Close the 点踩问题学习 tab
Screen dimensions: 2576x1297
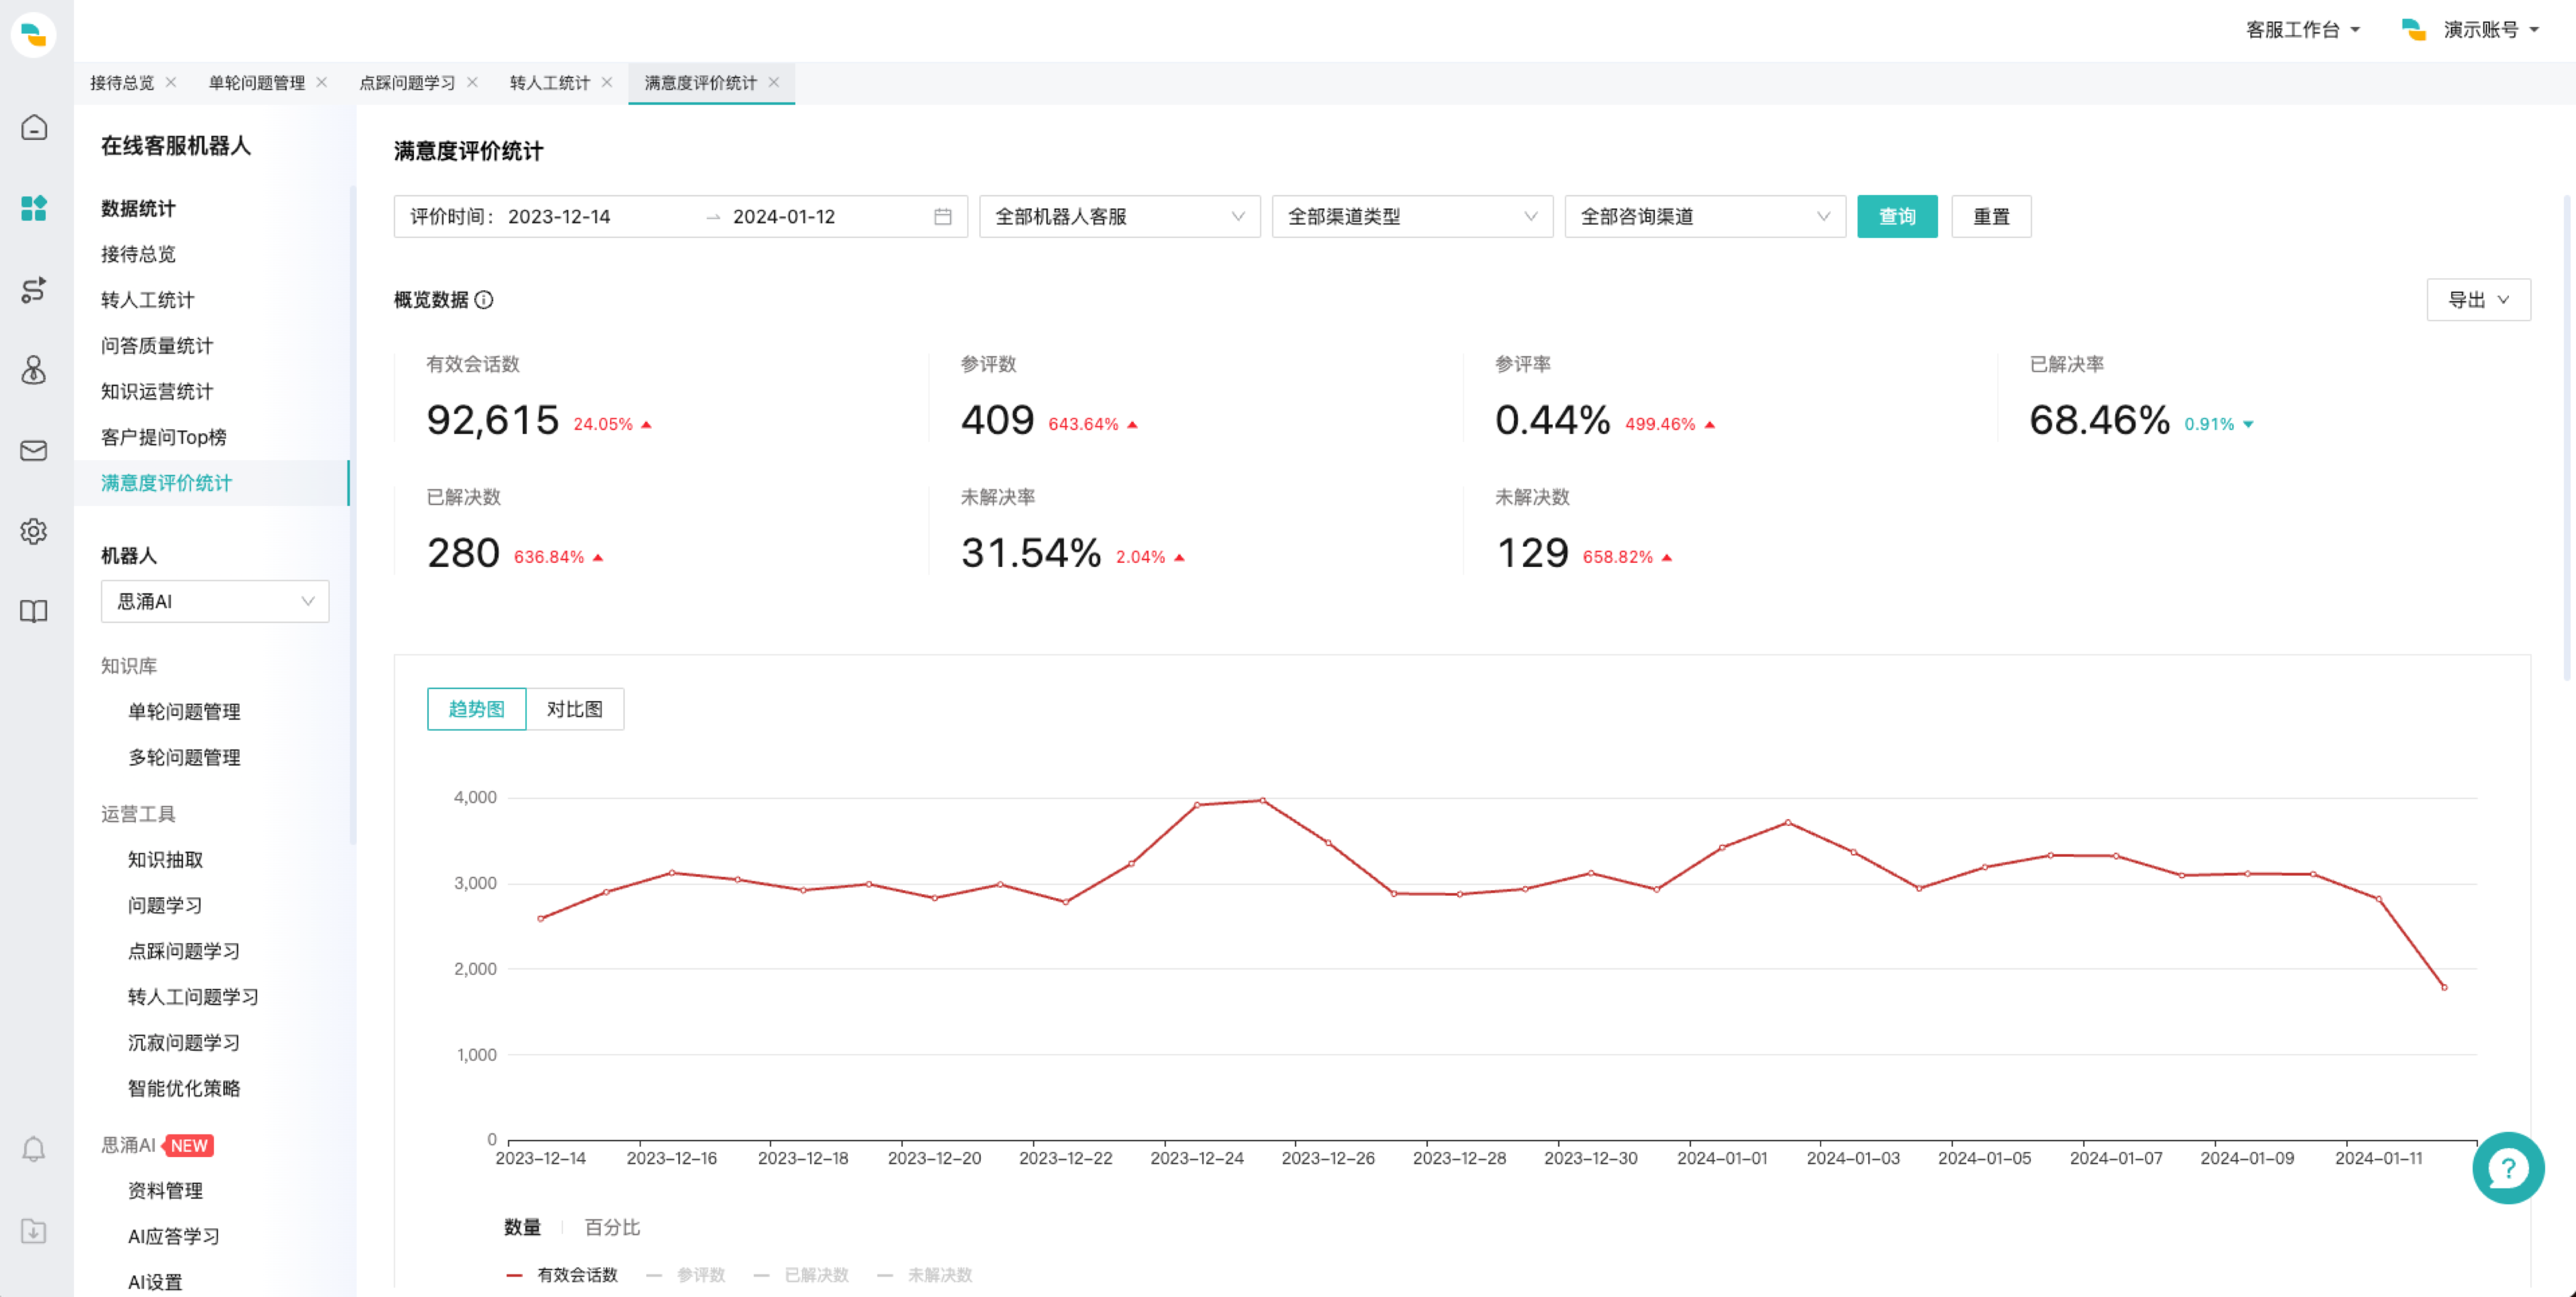[x=472, y=82]
